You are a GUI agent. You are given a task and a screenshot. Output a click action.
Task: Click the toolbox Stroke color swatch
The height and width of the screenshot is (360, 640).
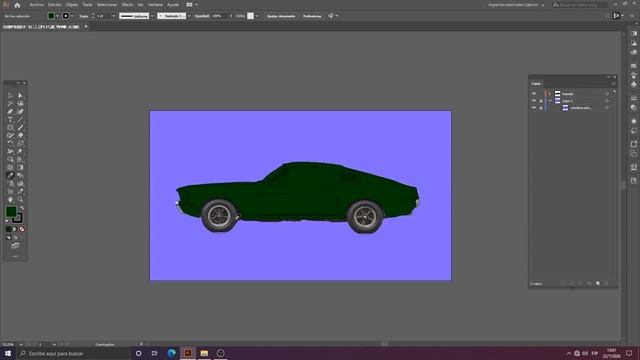tap(17, 218)
